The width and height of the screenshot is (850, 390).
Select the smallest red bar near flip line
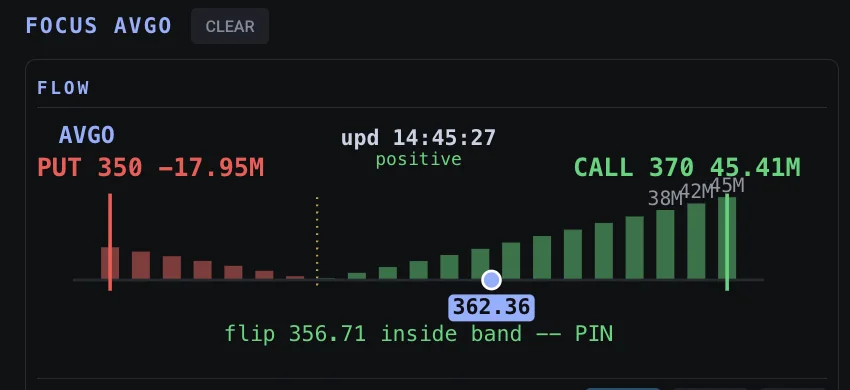(295, 278)
